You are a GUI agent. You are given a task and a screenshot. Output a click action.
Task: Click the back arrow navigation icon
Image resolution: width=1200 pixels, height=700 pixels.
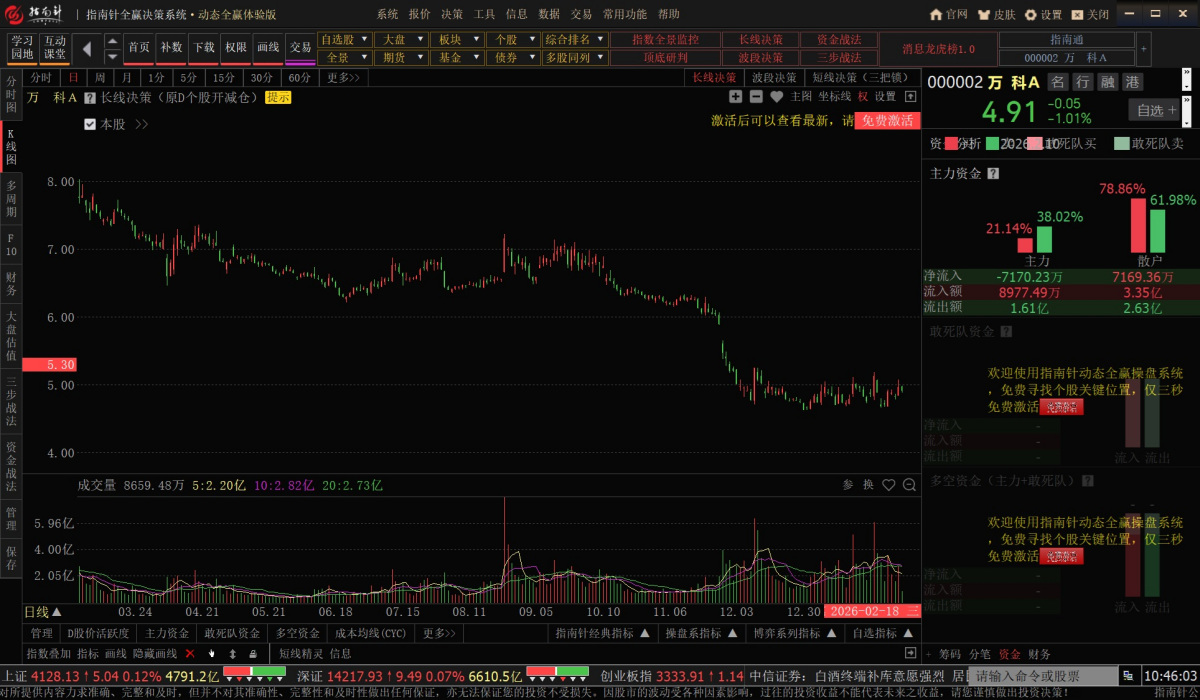pos(87,48)
